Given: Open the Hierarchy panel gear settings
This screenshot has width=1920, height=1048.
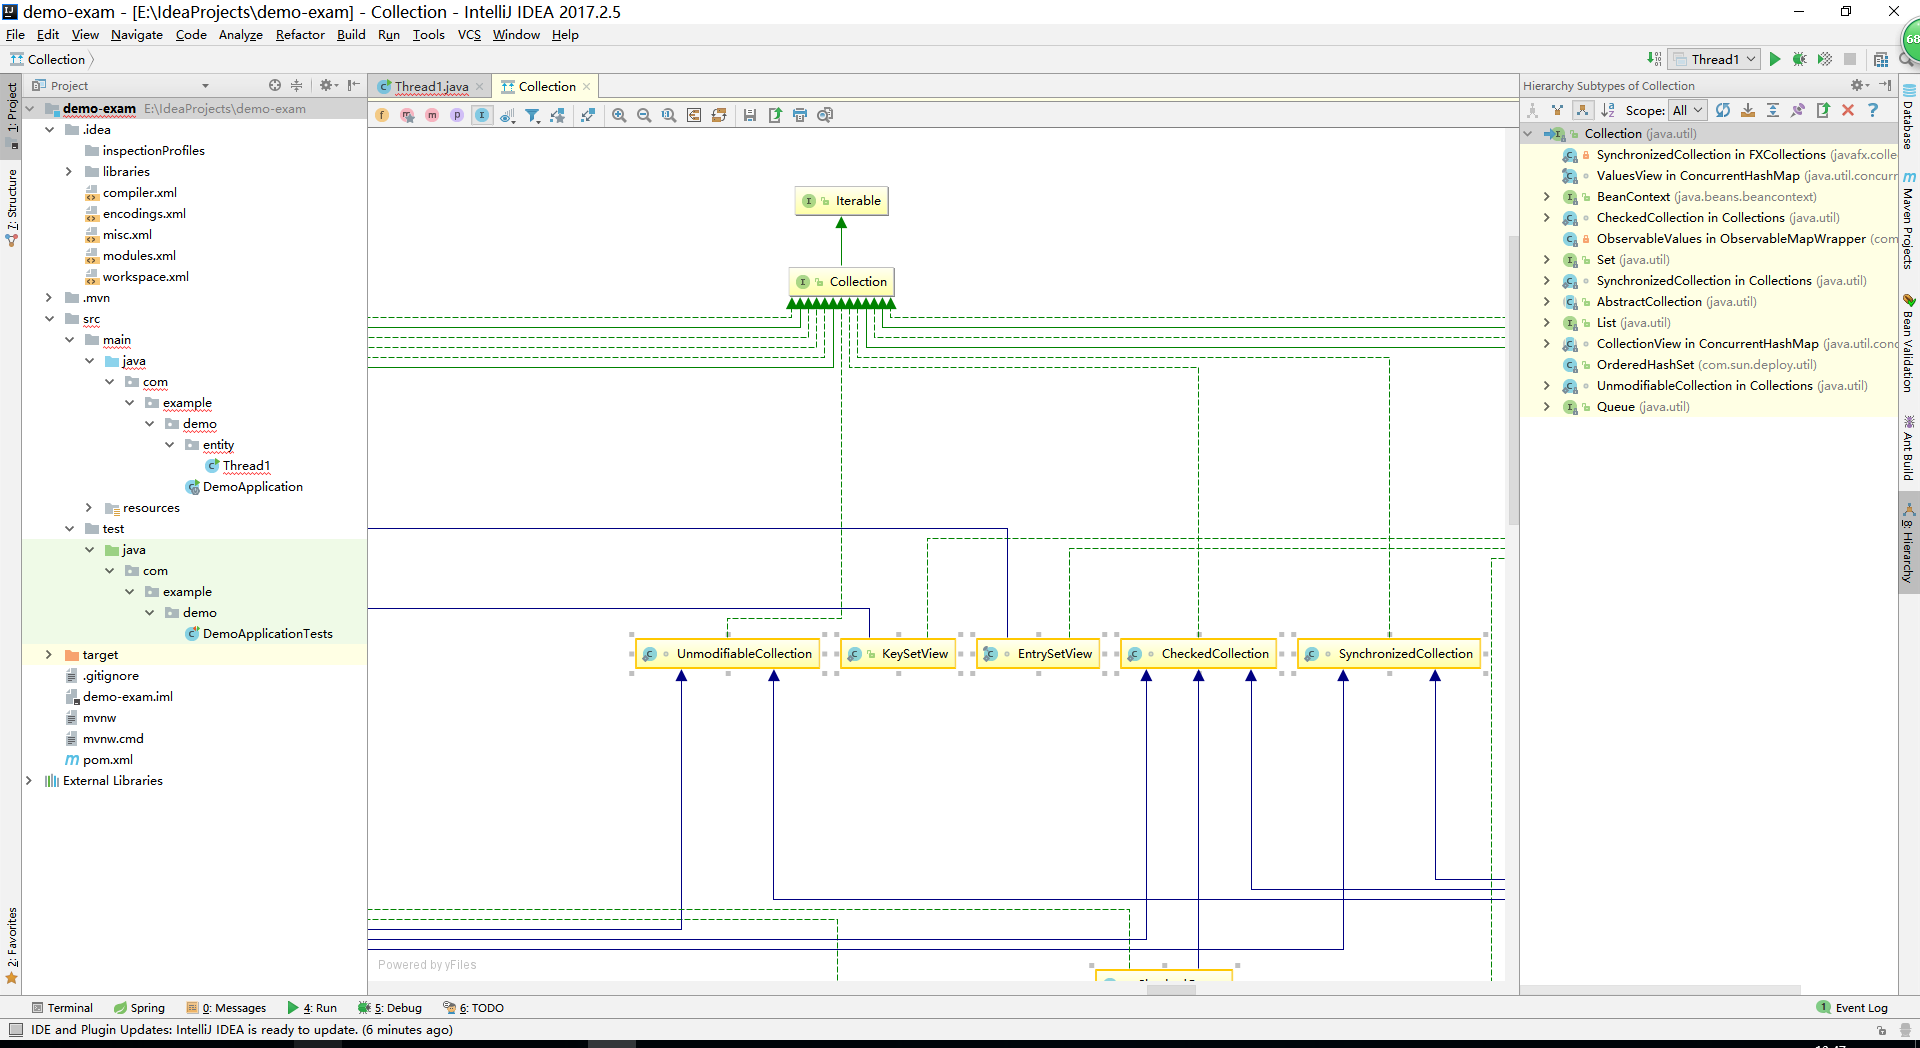Looking at the screenshot, I should (x=1859, y=86).
